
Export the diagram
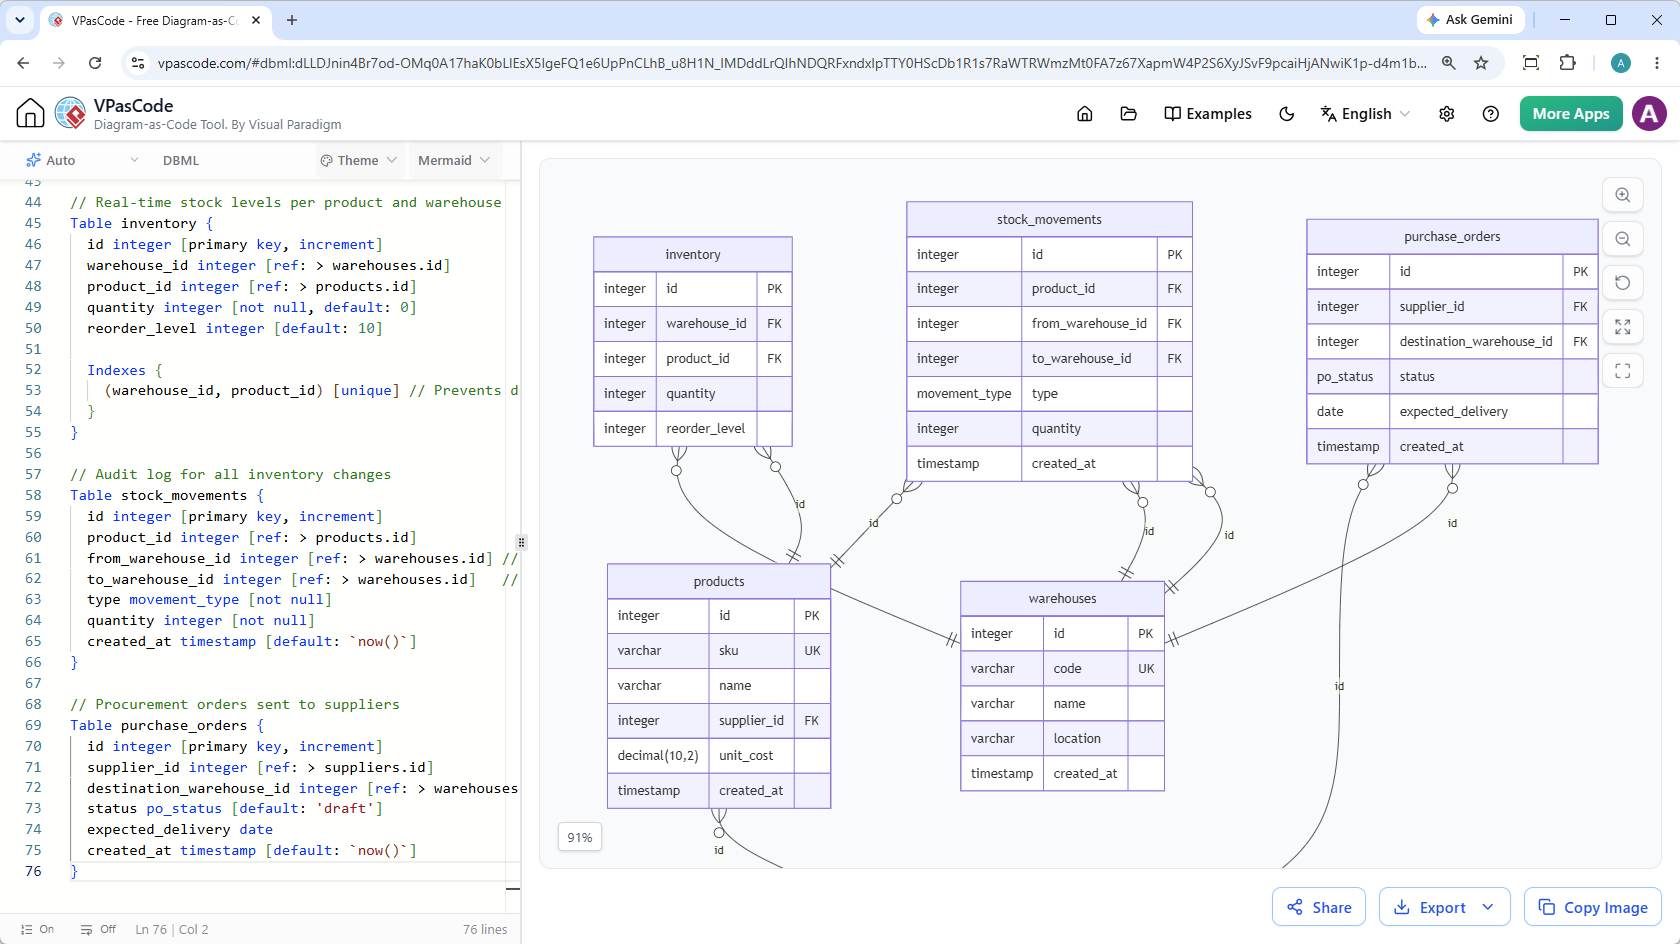1430,907
